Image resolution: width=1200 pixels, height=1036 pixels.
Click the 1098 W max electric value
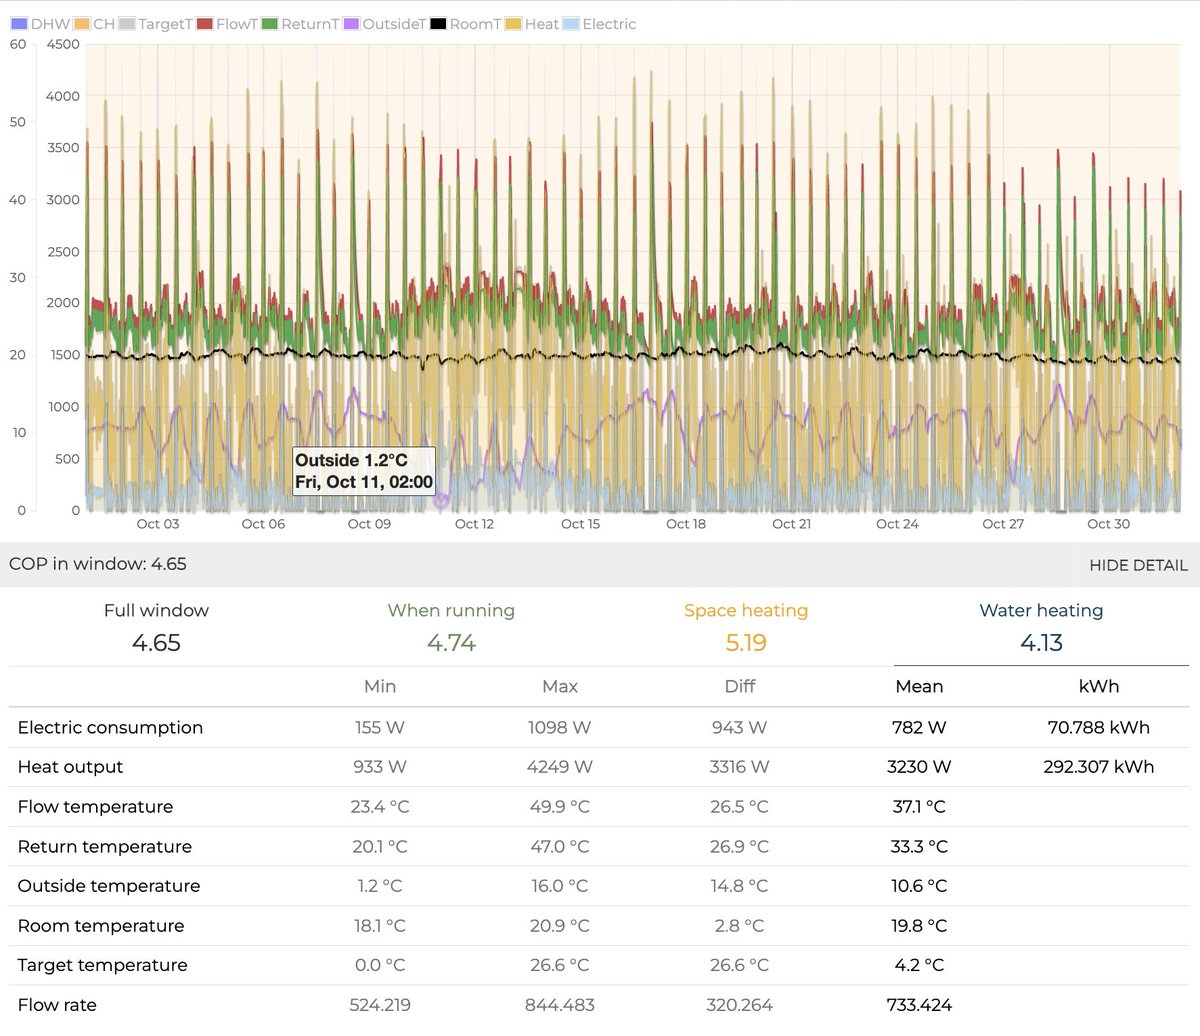tap(560, 728)
